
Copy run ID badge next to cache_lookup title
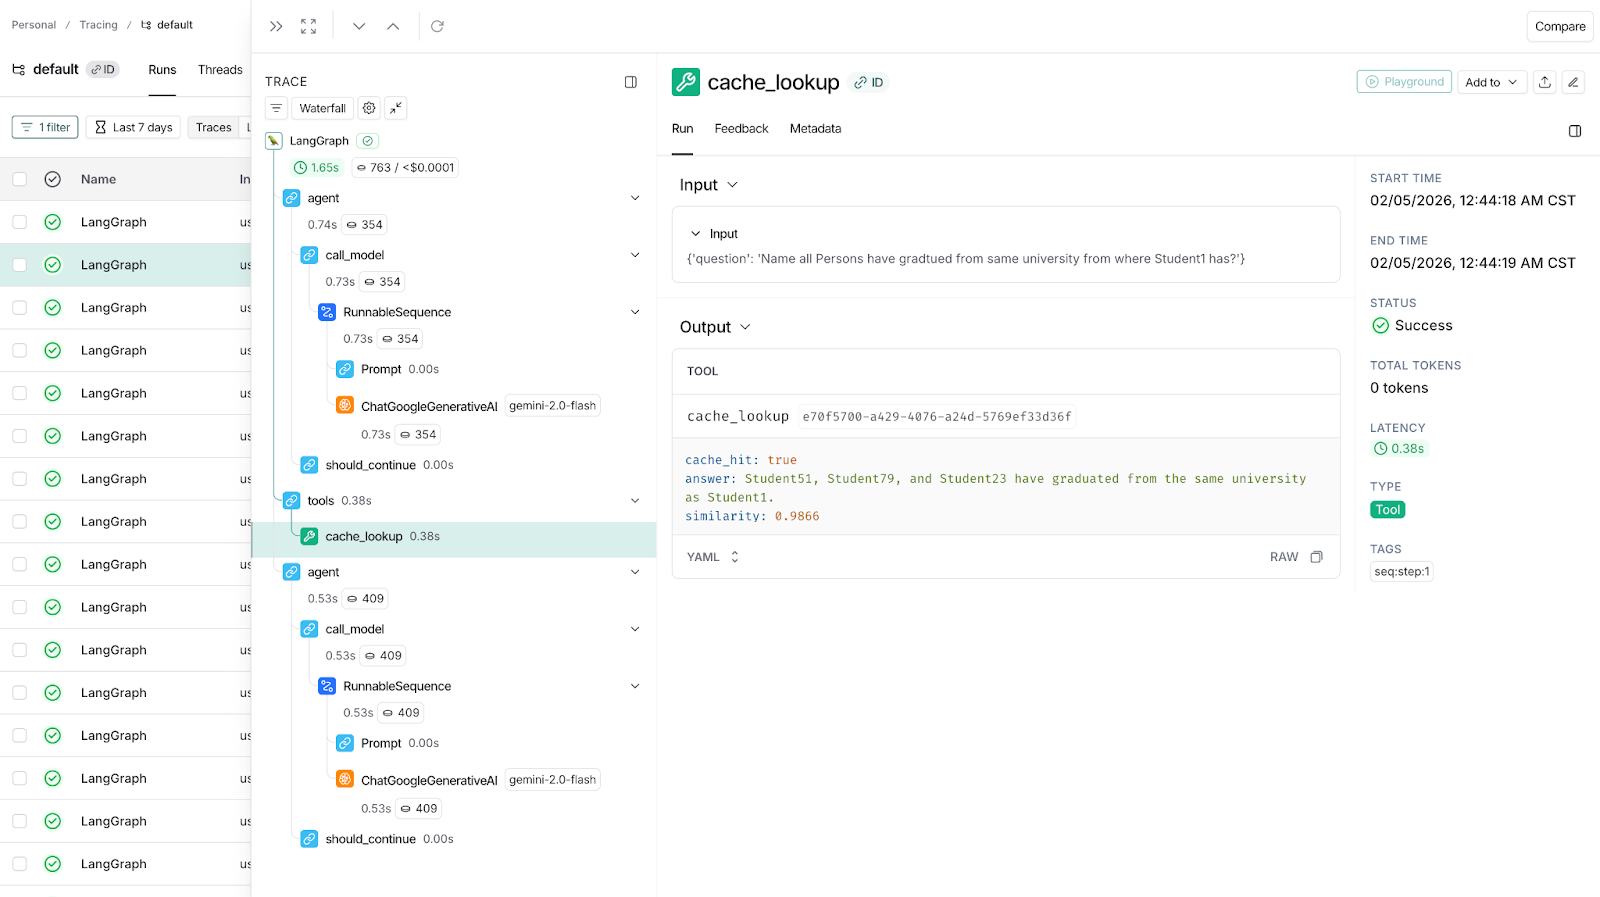(869, 83)
